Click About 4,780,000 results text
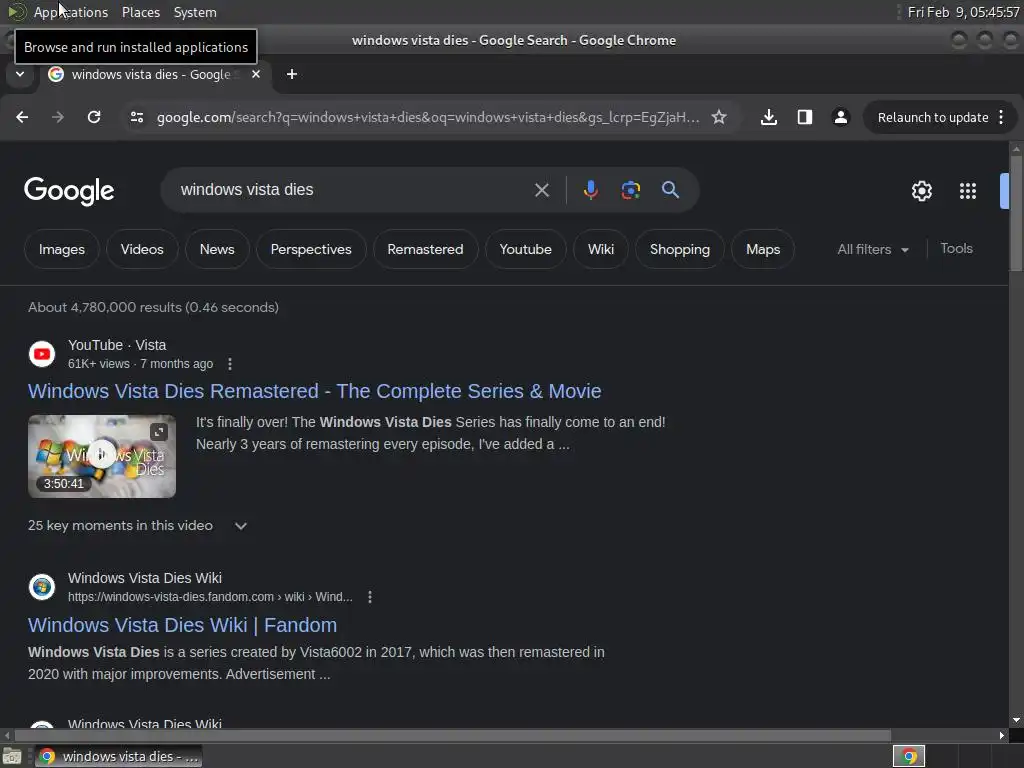Viewport: 1024px width, 768px height. [153, 307]
